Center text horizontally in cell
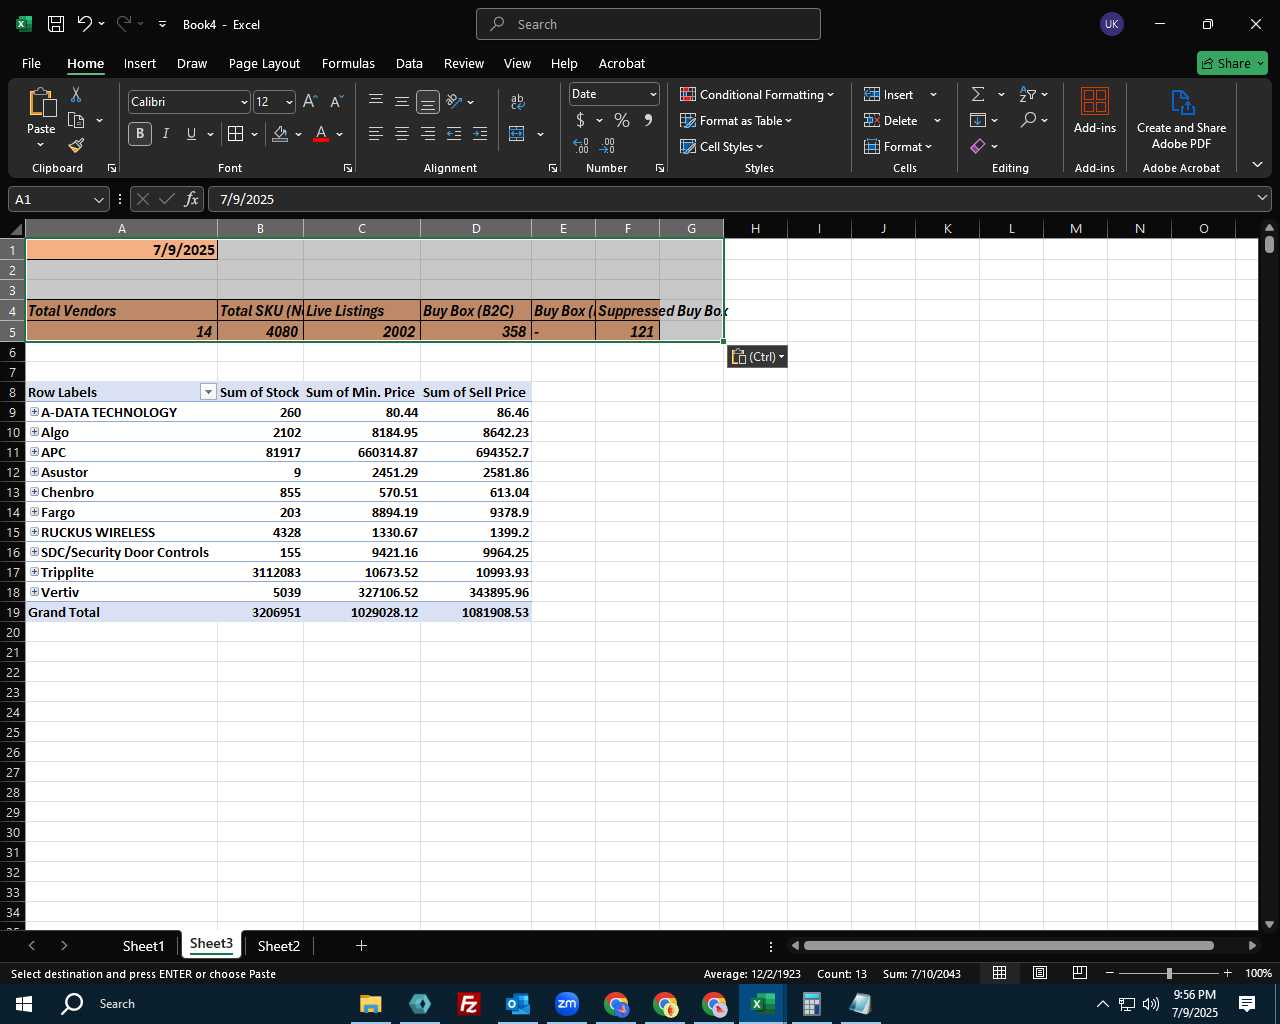 (x=402, y=134)
